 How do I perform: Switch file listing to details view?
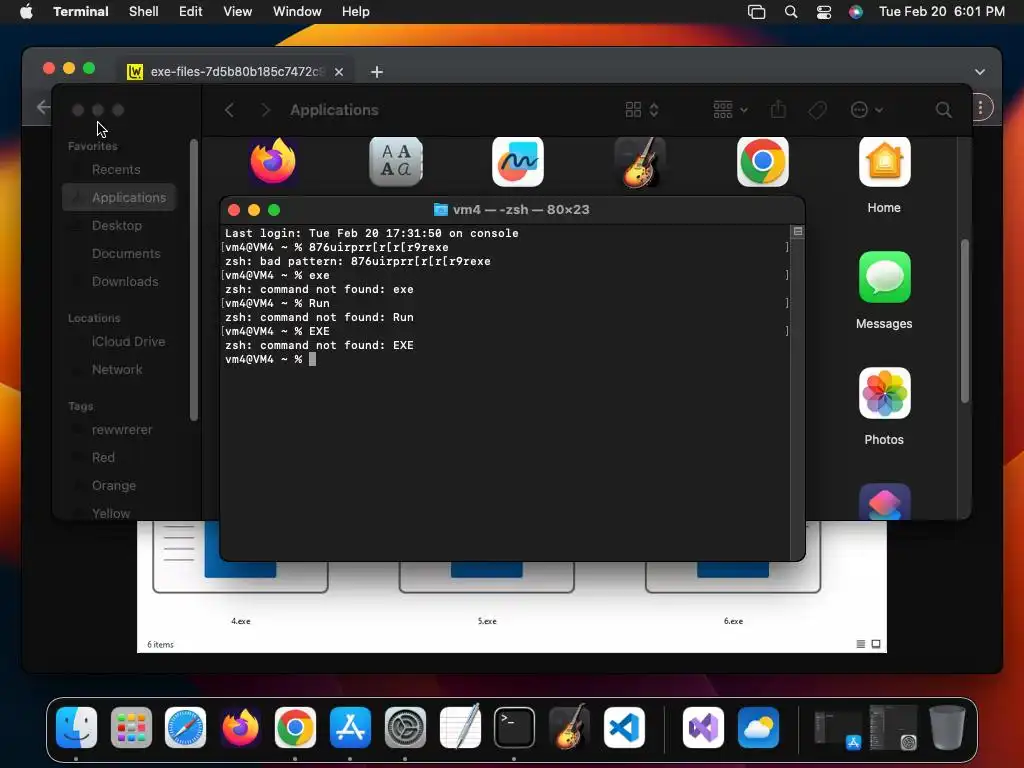tap(861, 644)
